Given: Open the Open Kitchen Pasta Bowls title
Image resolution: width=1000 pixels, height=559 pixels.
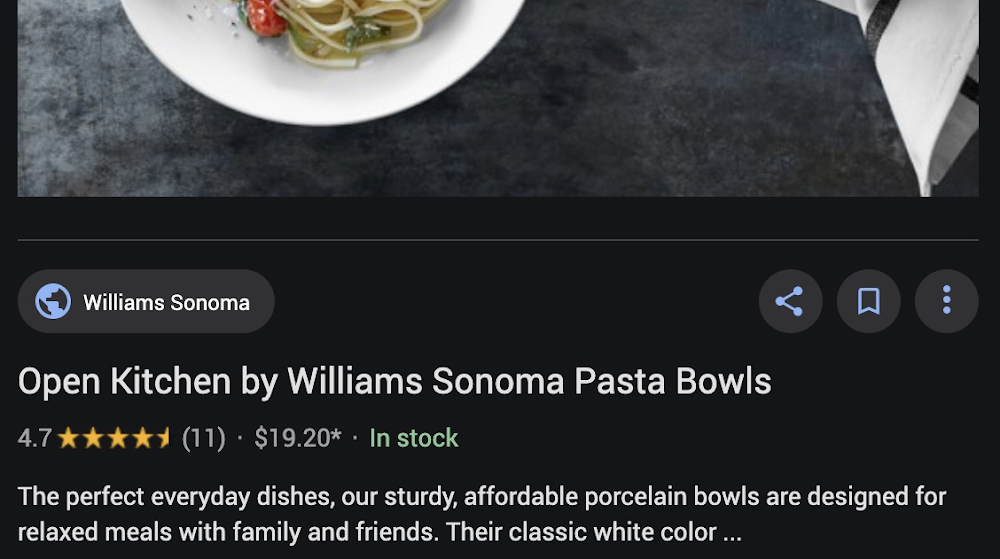Looking at the screenshot, I should [x=394, y=381].
